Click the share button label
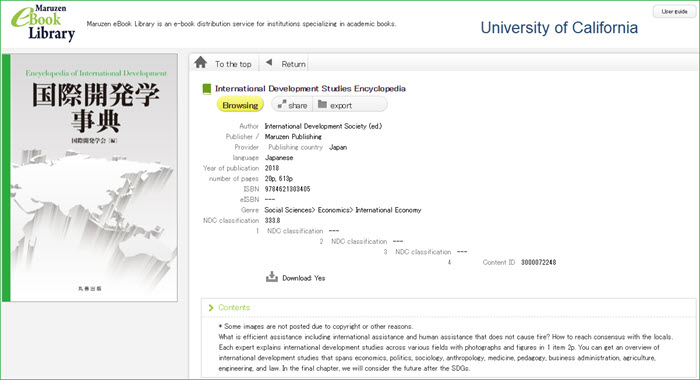Image resolution: width=700 pixels, height=380 pixels. coord(297,105)
